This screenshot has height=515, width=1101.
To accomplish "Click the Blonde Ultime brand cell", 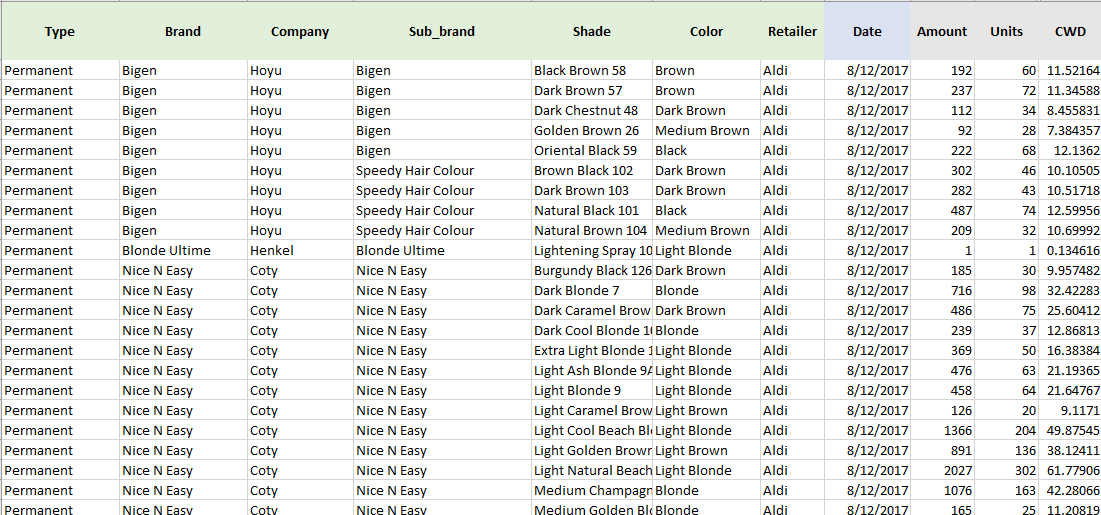I will [x=183, y=251].
